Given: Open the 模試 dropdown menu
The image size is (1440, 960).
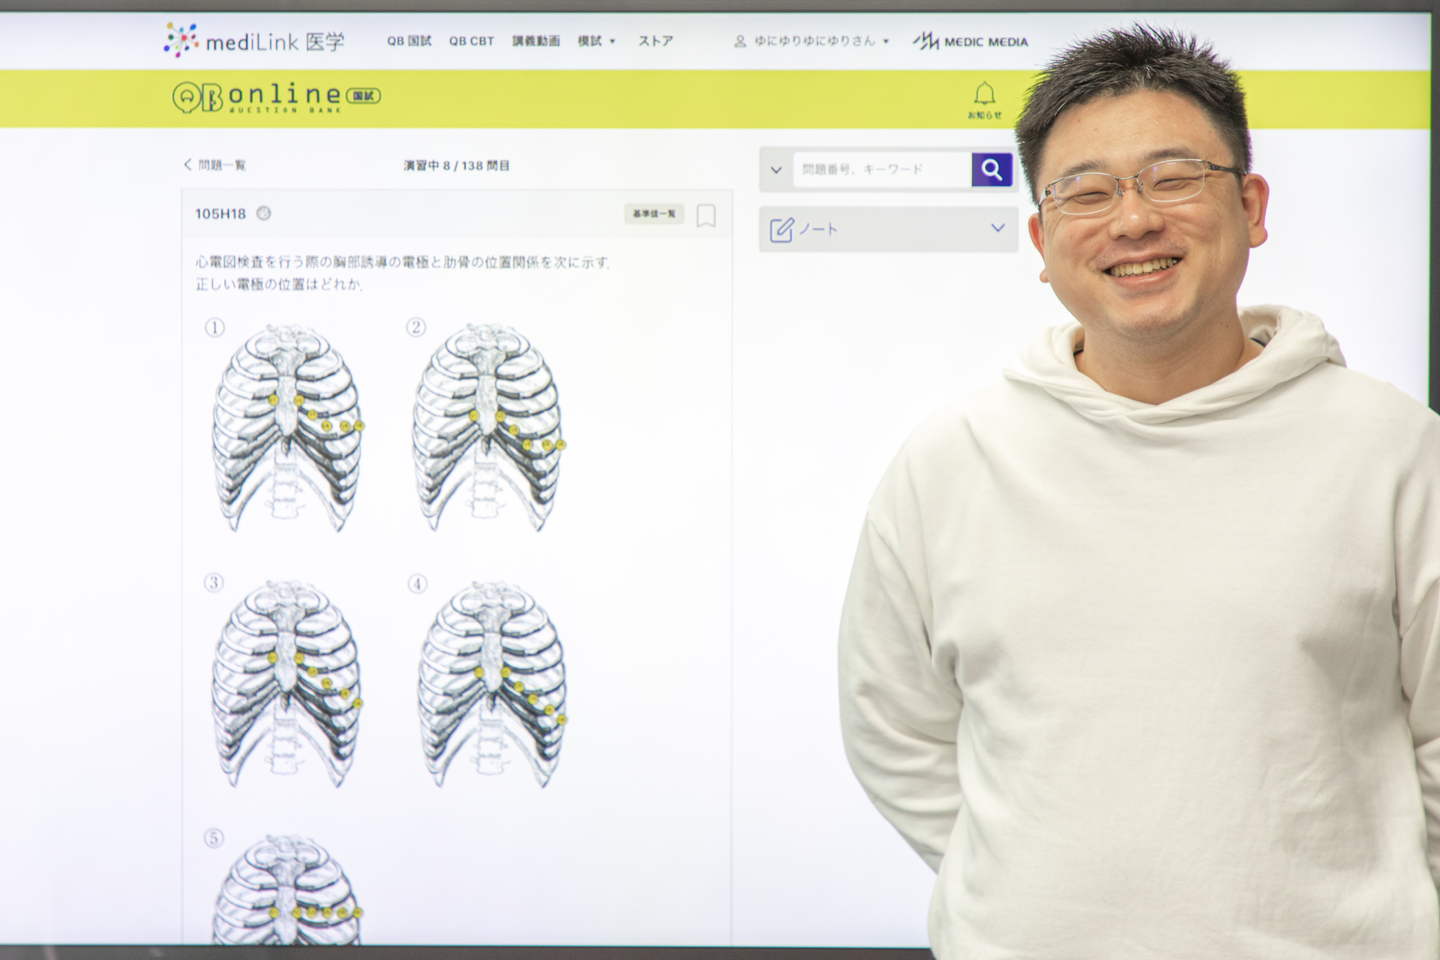Looking at the screenshot, I should tap(596, 41).
